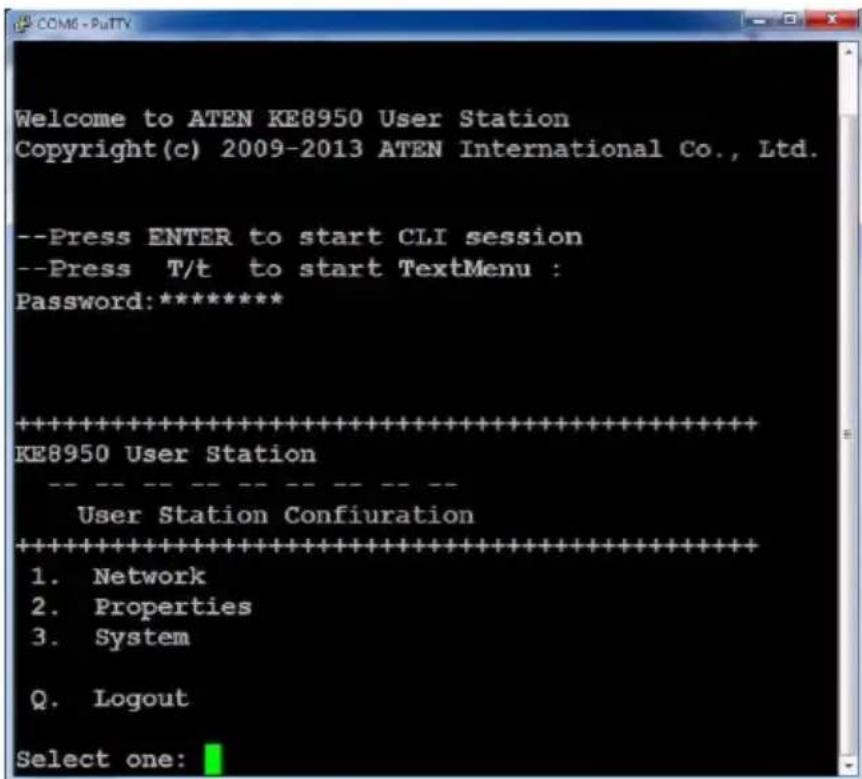Click the '3. System' menu line
Image resolution: width=862 pixels, height=779 pixels.
pos(110,638)
